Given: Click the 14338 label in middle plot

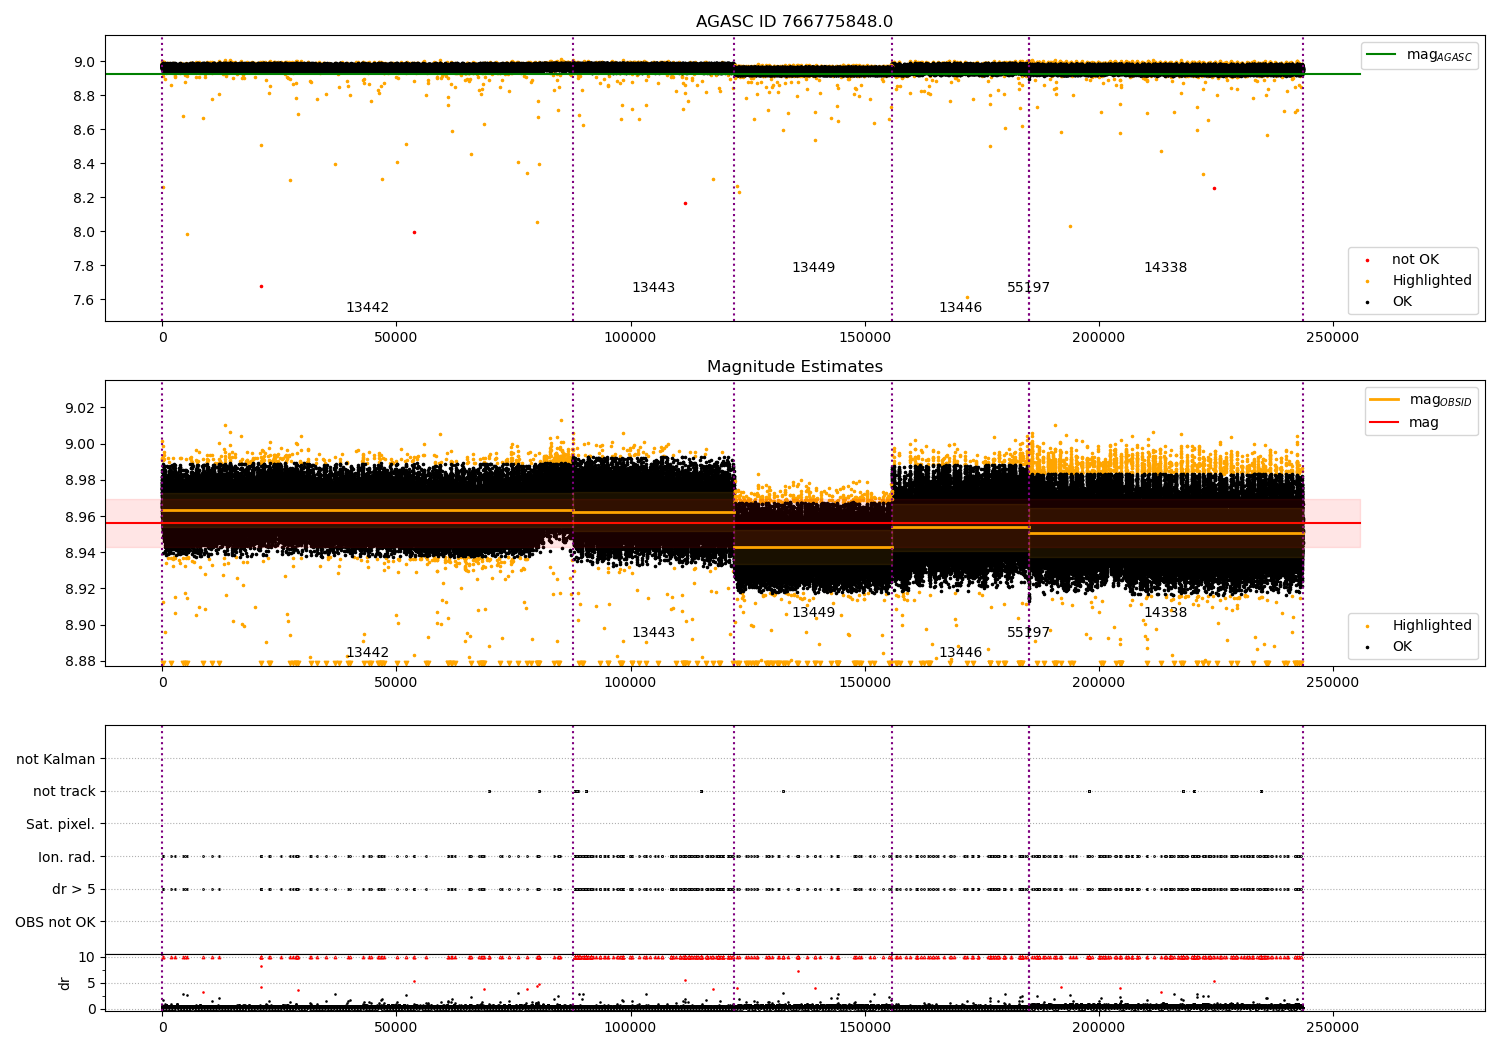Looking at the screenshot, I should click(1165, 613).
